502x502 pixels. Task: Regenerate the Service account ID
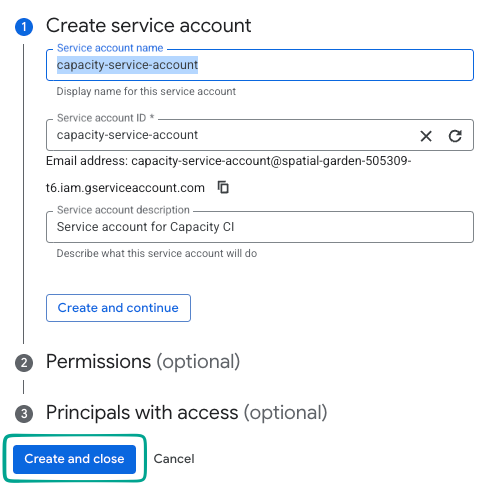pos(455,136)
